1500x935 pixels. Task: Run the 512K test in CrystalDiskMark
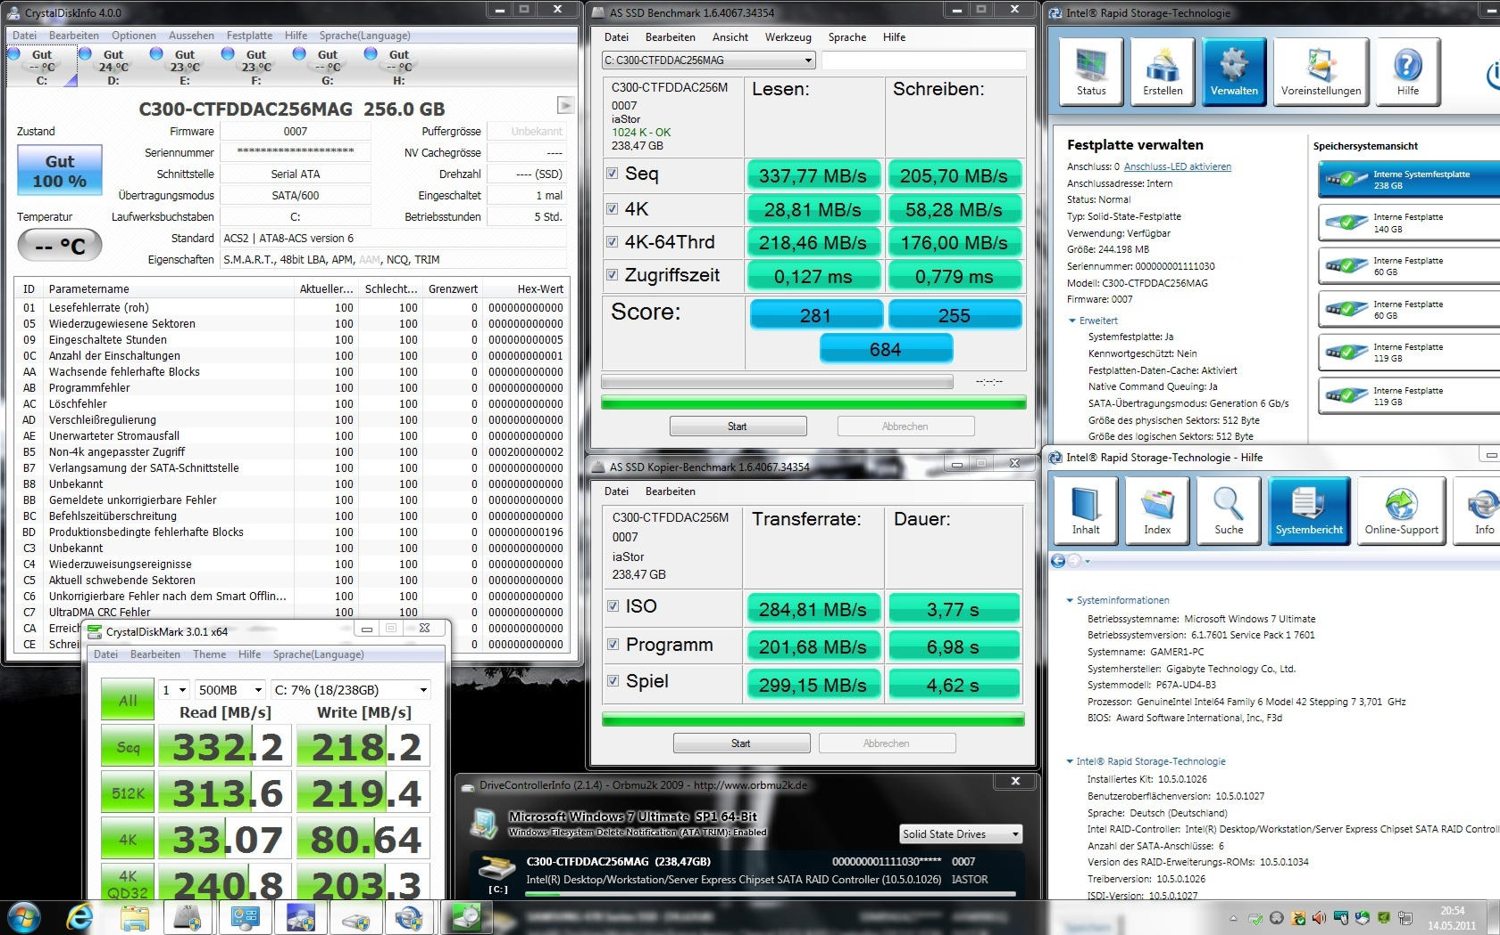[128, 793]
